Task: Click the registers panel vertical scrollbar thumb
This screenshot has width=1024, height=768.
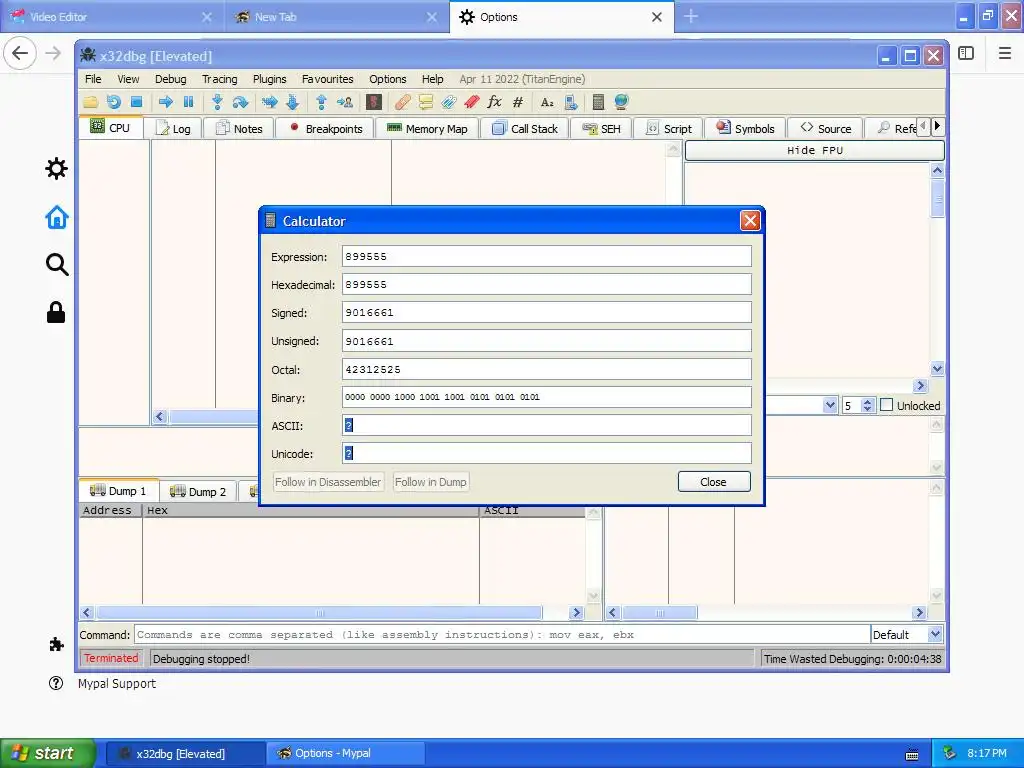Action: [938, 198]
